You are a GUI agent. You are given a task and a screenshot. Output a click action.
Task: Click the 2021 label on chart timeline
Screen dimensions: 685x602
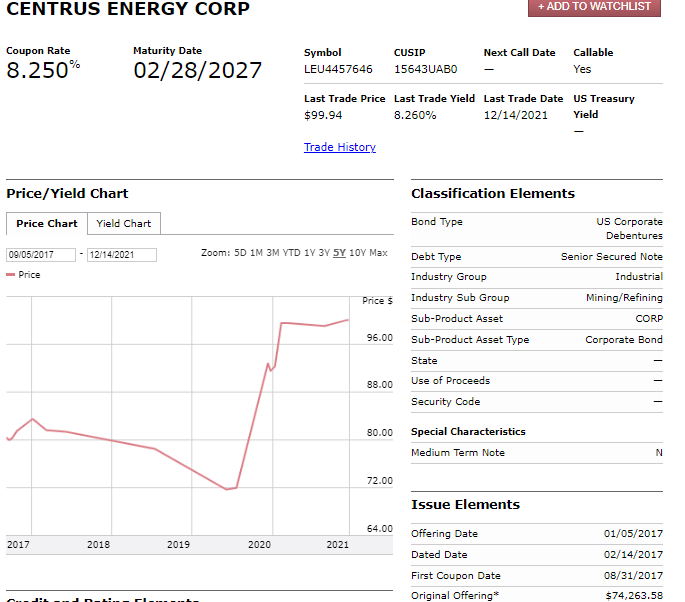pos(338,545)
